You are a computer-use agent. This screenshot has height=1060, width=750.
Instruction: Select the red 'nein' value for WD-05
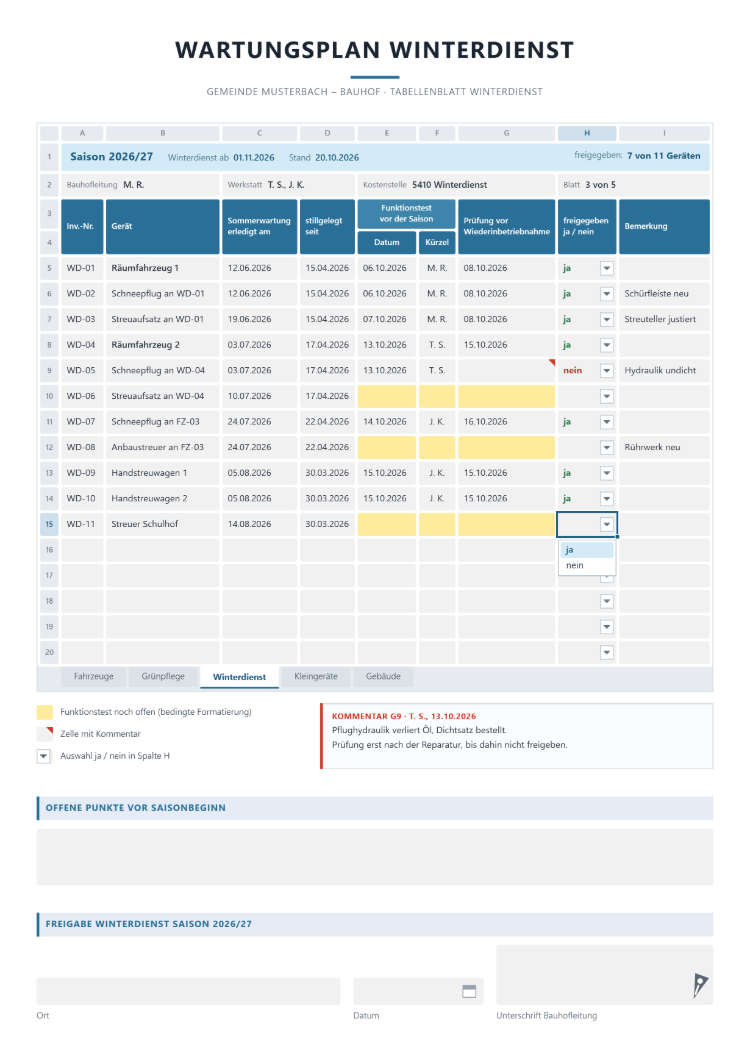click(572, 370)
